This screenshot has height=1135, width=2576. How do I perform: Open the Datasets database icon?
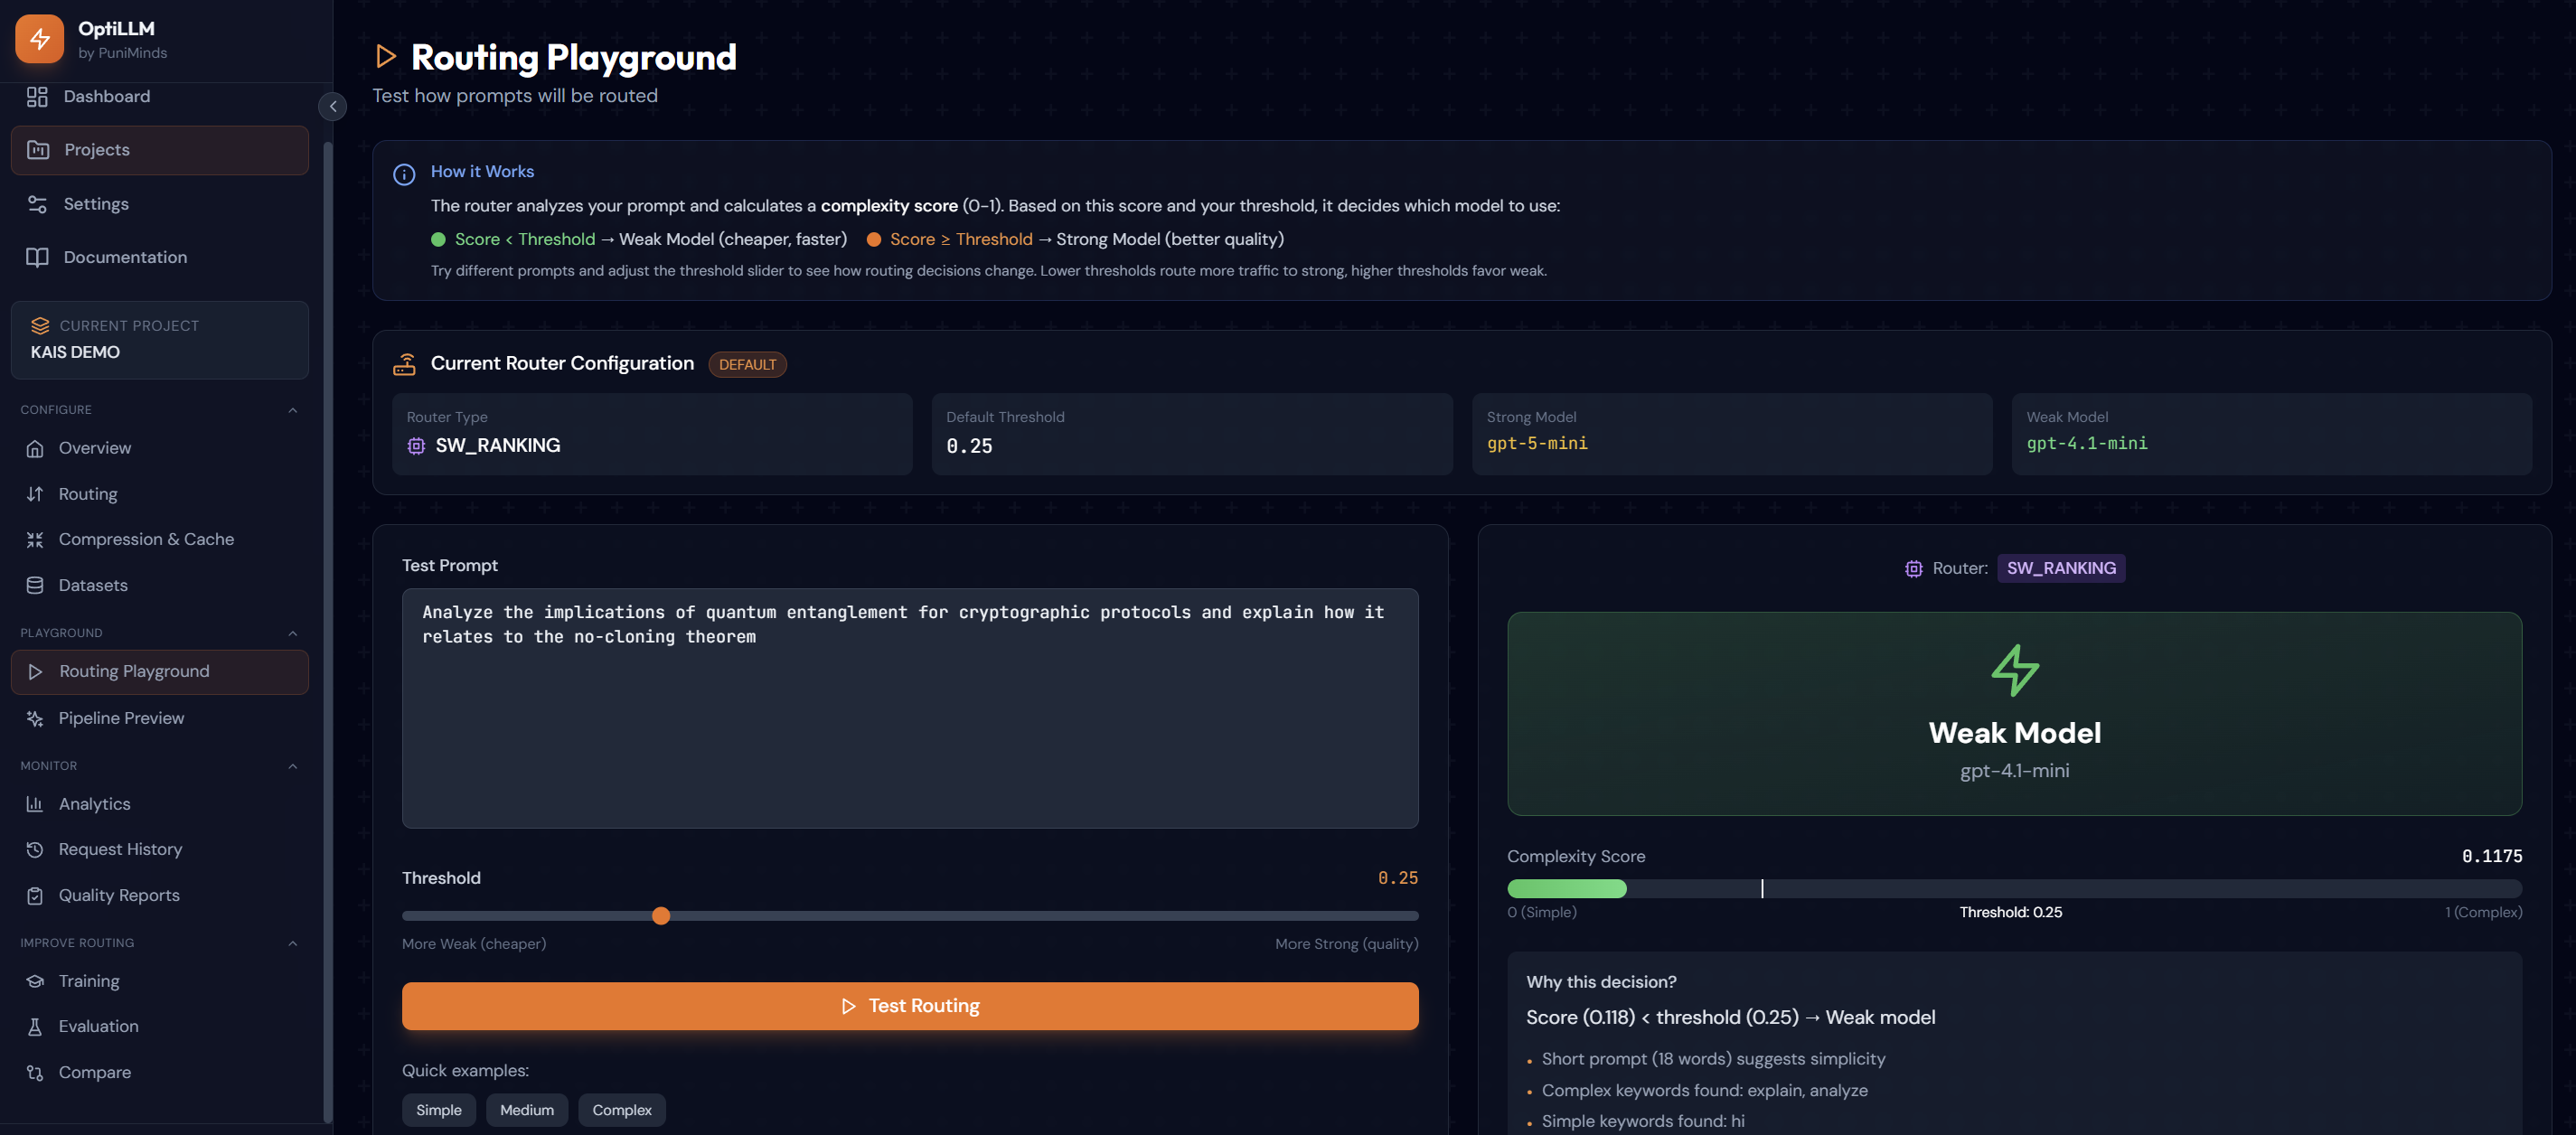click(35, 585)
